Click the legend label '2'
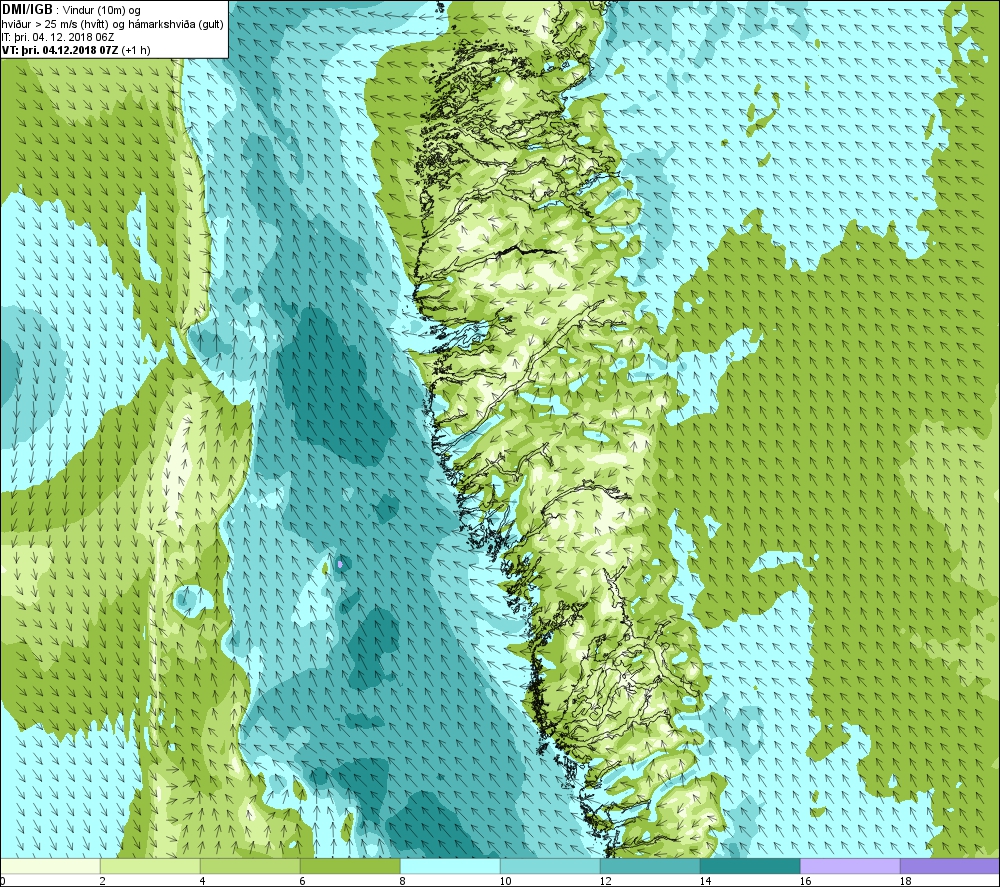The width and height of the screenshot is (1000, 887). tap(102, 881)
